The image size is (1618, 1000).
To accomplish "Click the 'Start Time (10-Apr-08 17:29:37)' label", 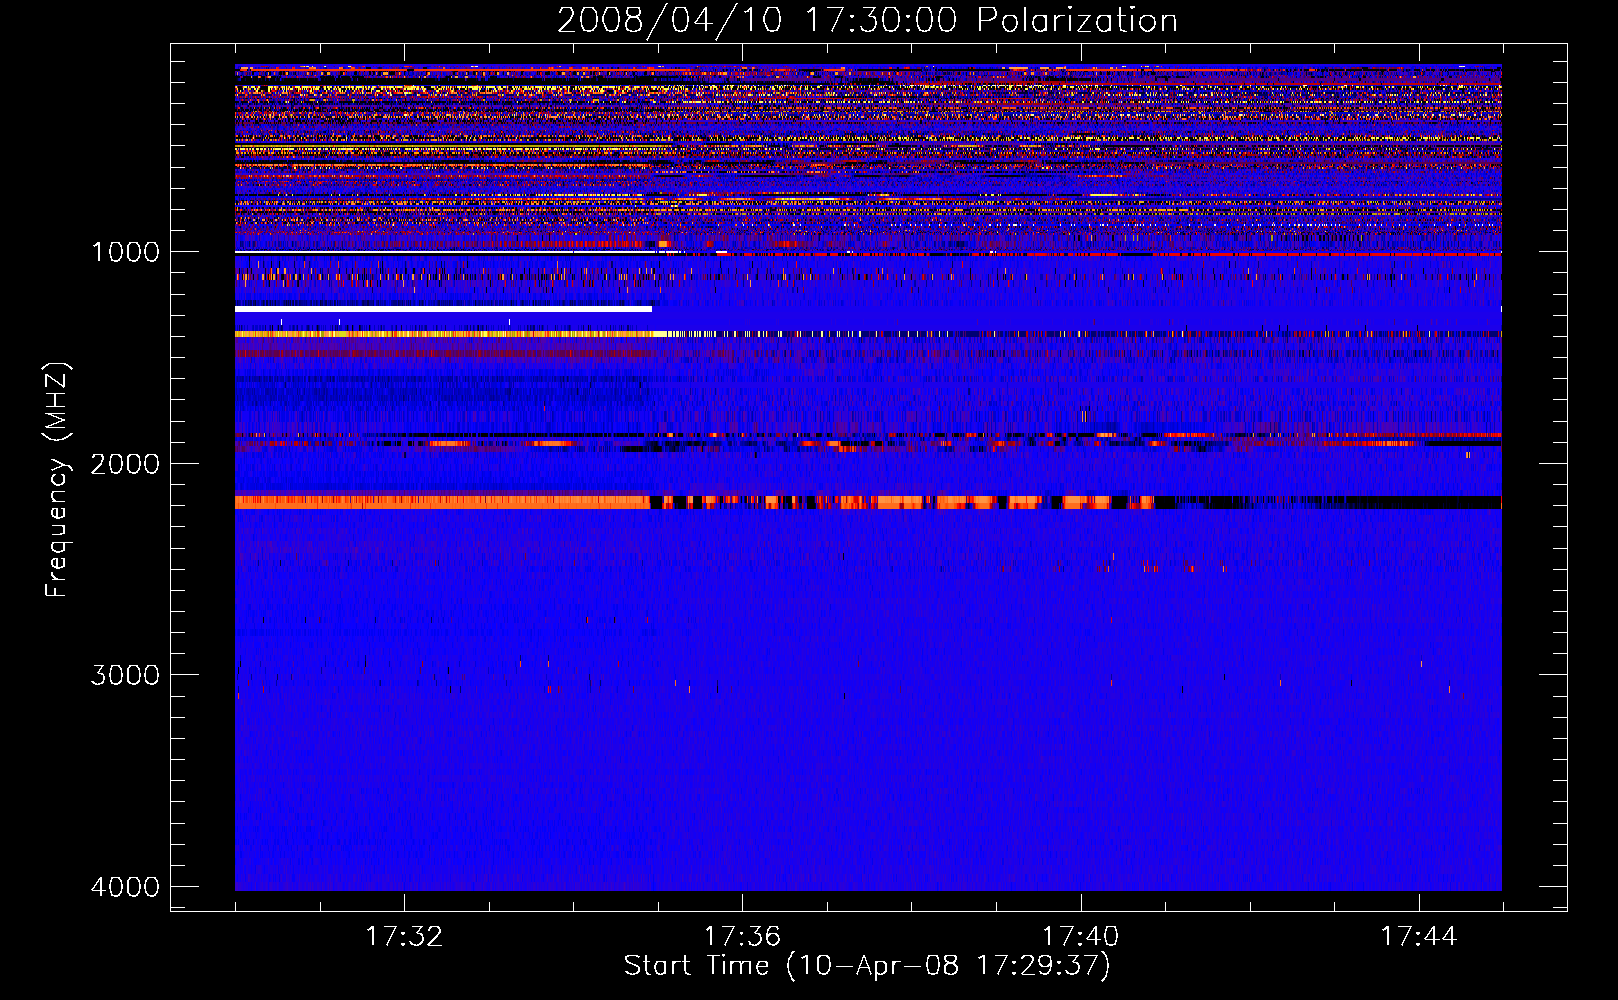I will (867, 966).
